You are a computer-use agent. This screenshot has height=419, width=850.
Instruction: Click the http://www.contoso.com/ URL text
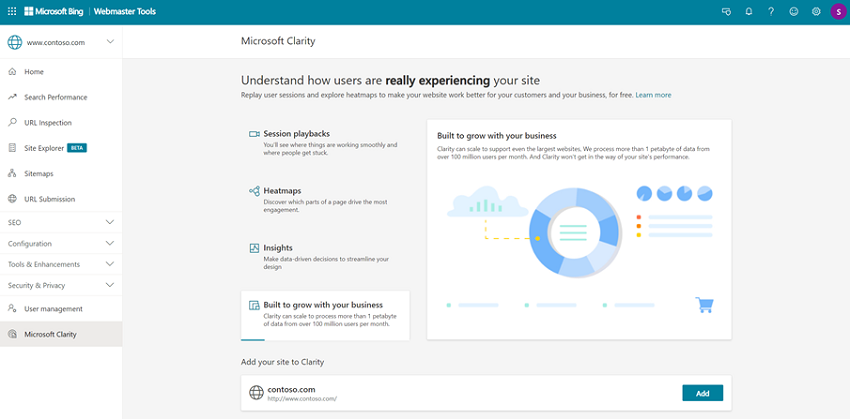click(302, 398)
